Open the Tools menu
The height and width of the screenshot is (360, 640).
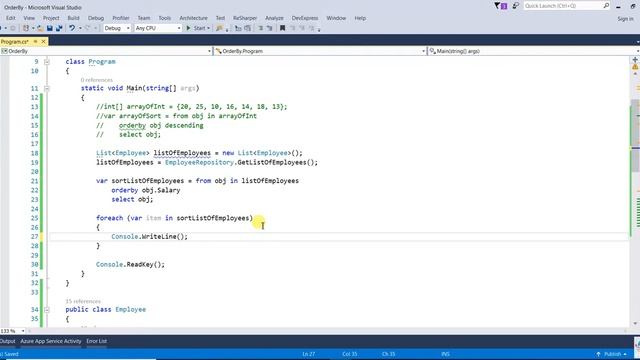click(165, 18)
